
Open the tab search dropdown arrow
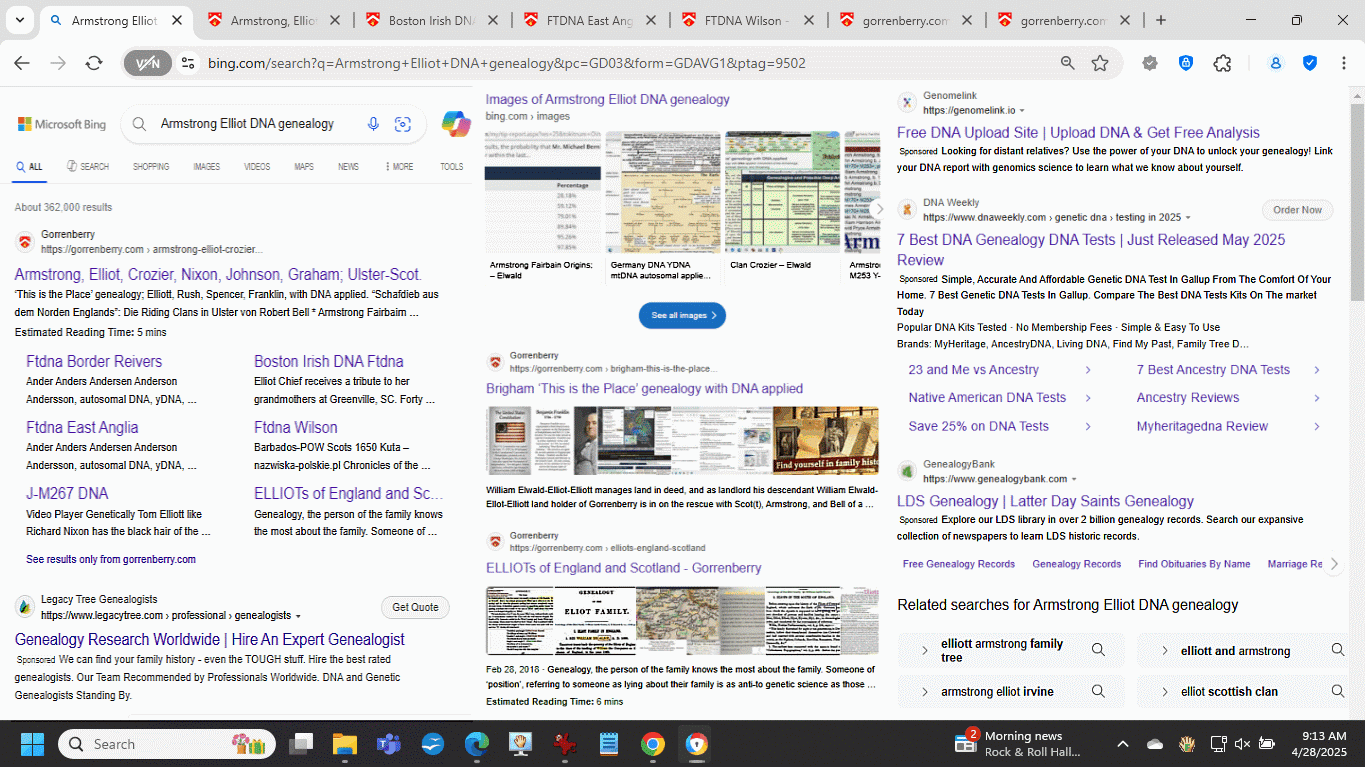click(19, 20)
